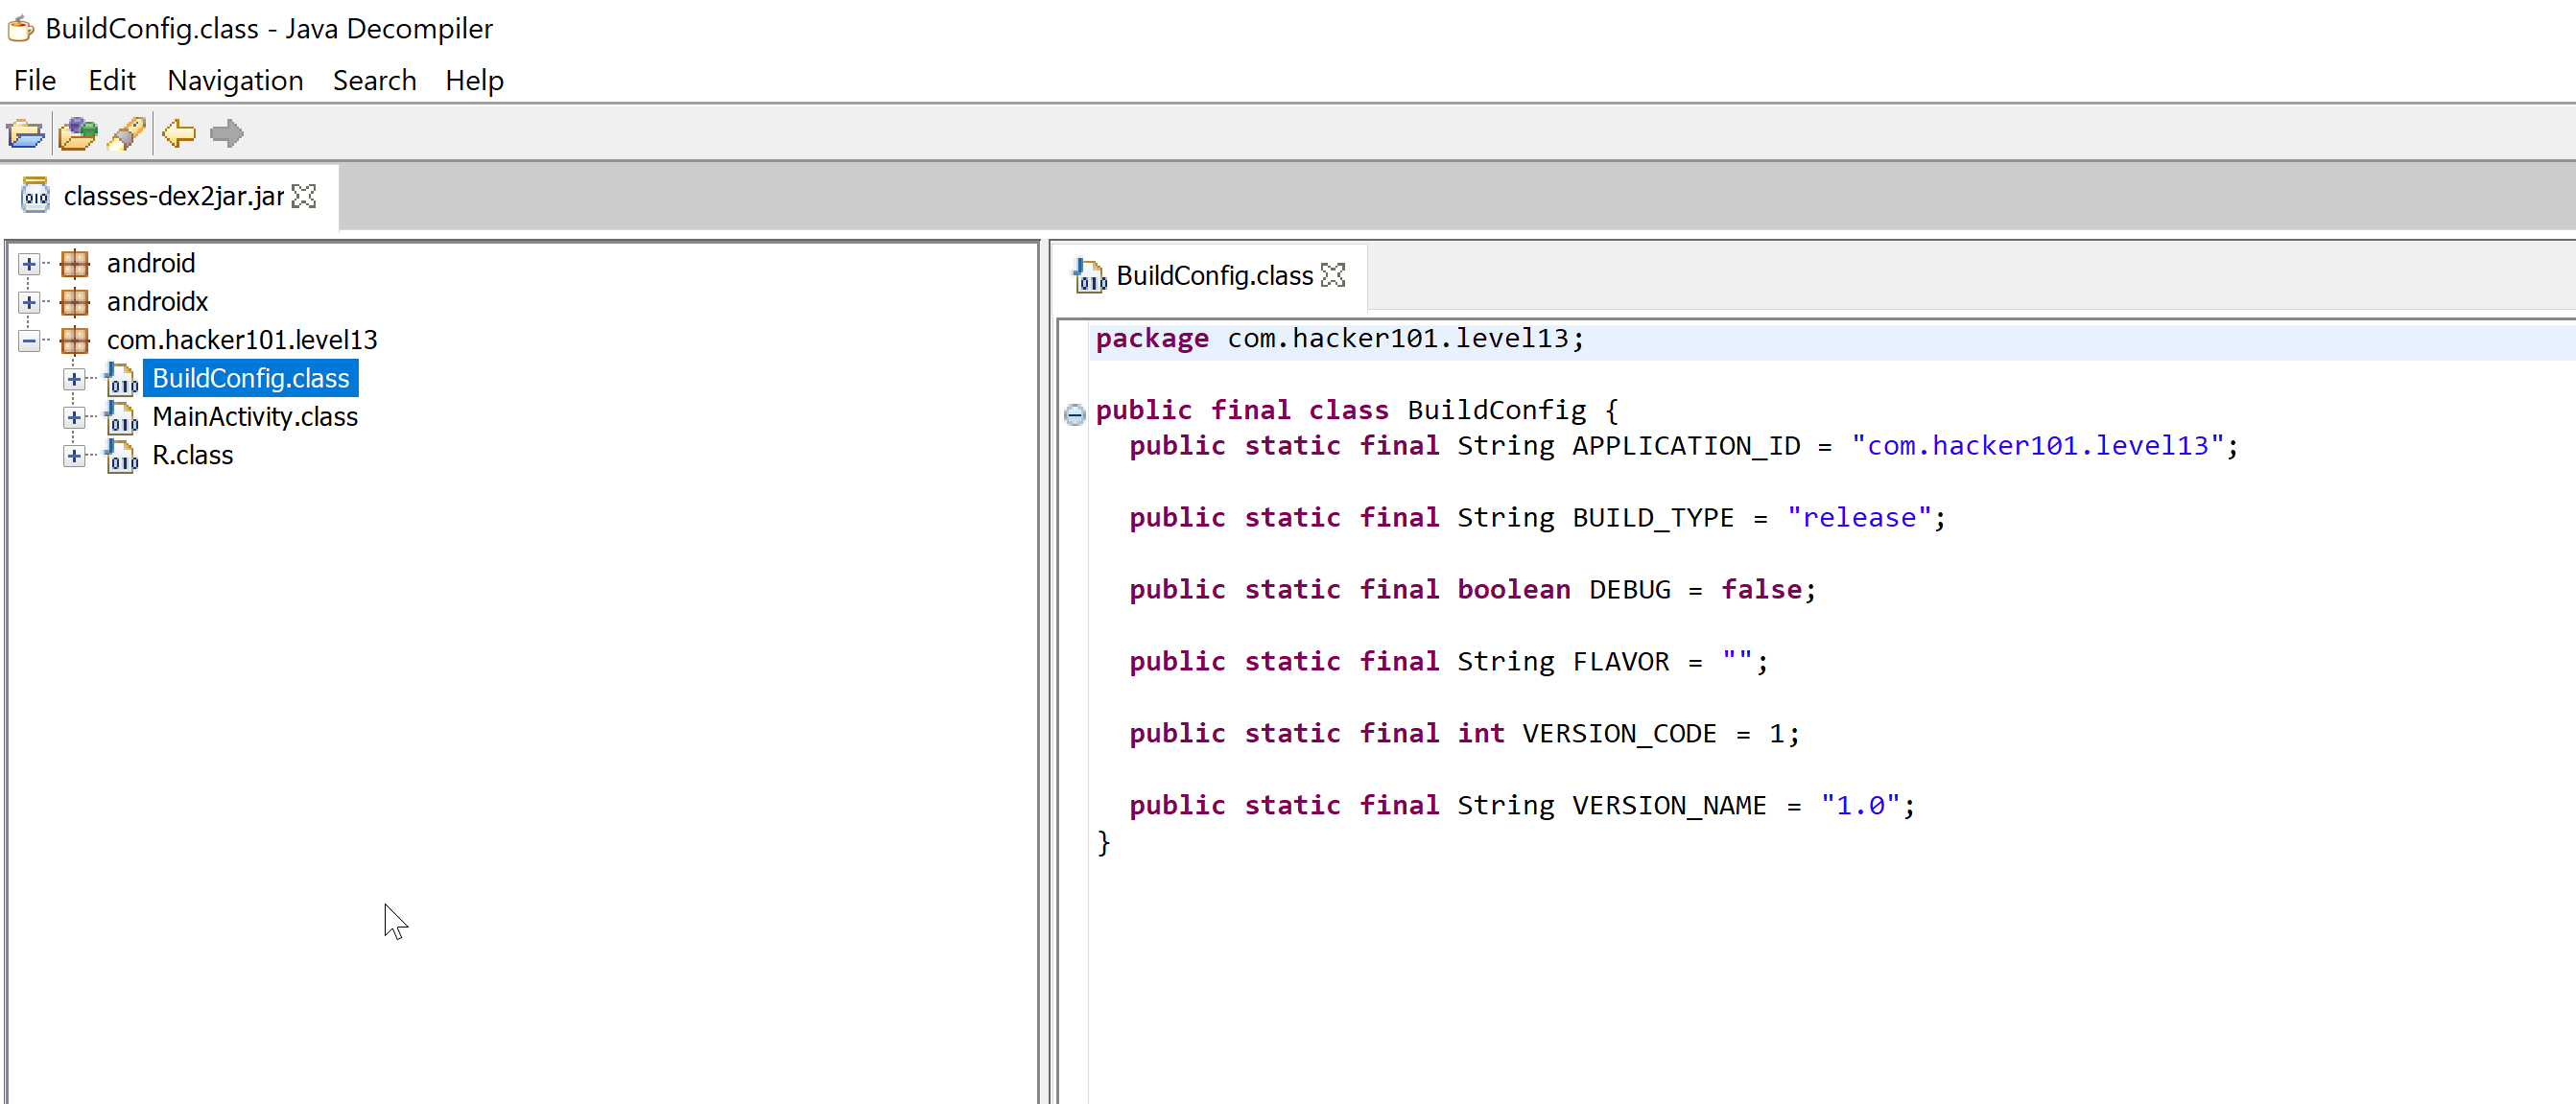Screen dimensions: 2576x1104
Task: Expand the android package node
Action: (29, 264)
